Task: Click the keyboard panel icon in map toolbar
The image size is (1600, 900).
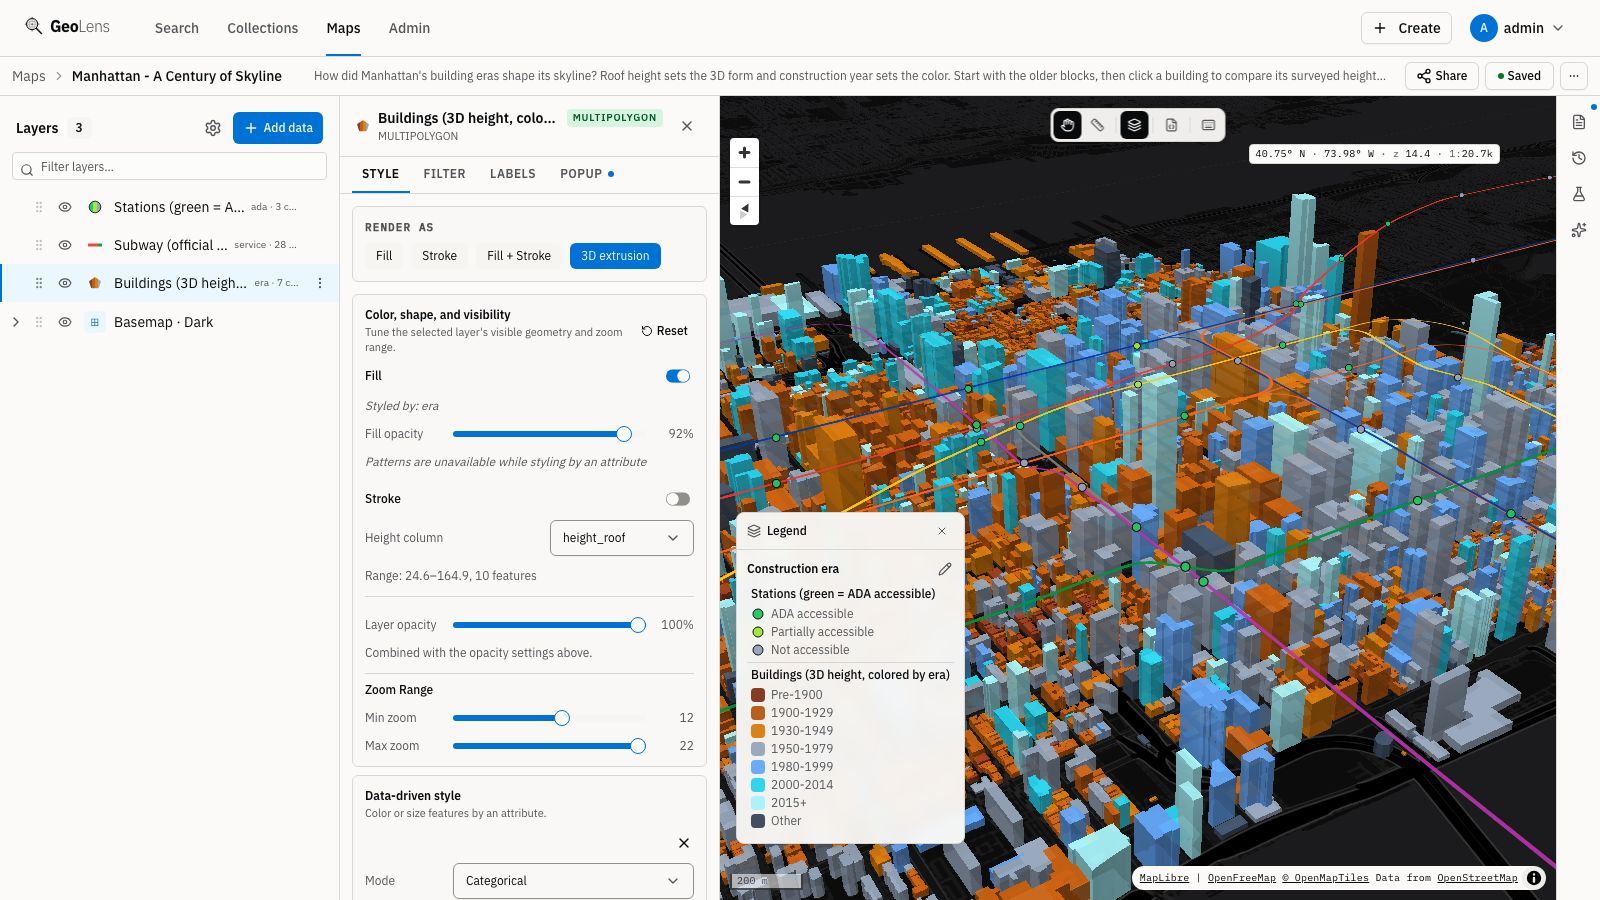Action: click(x=1208, y=125)
